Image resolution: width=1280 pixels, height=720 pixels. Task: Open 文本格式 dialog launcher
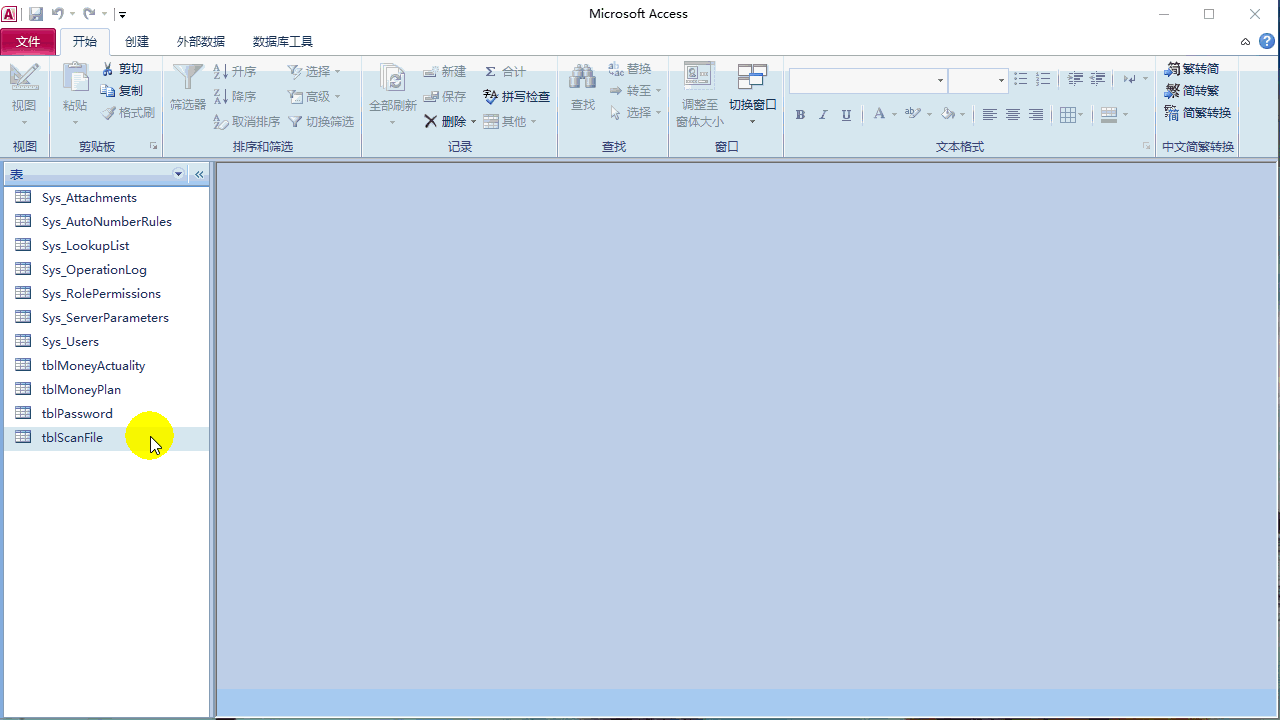coord(1146,147)
